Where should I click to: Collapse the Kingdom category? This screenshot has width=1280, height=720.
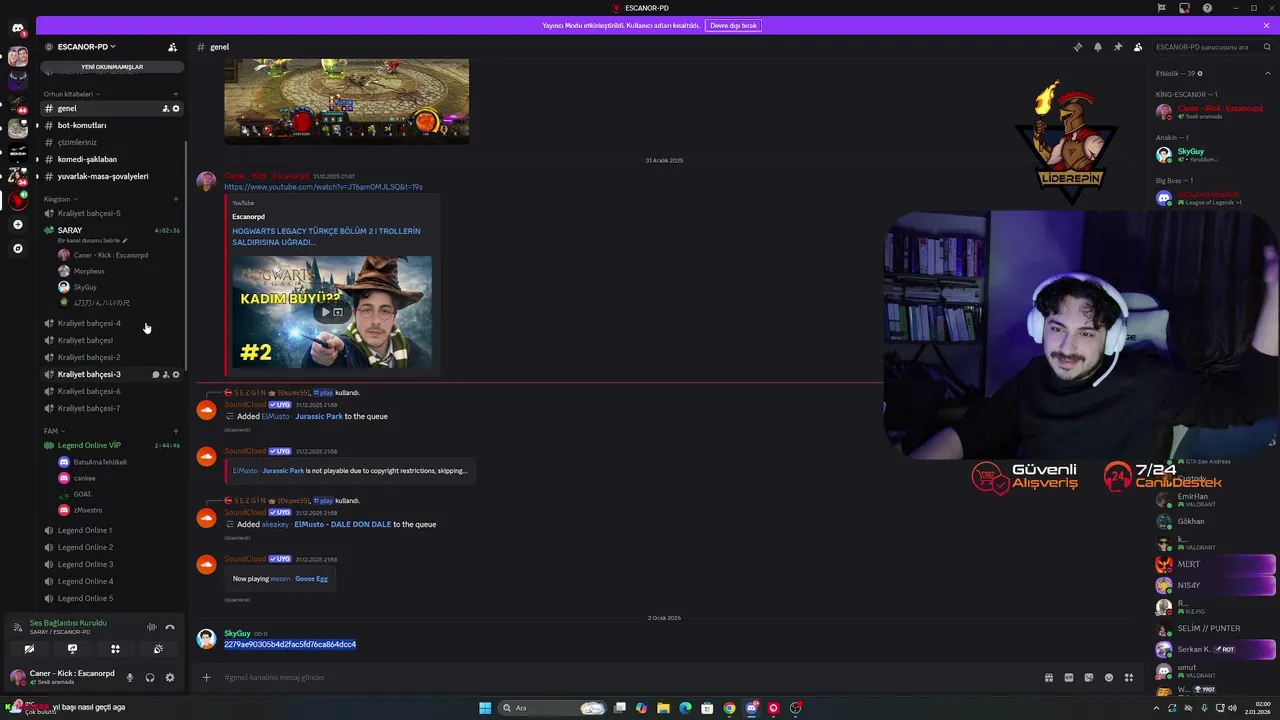[58, 199]
